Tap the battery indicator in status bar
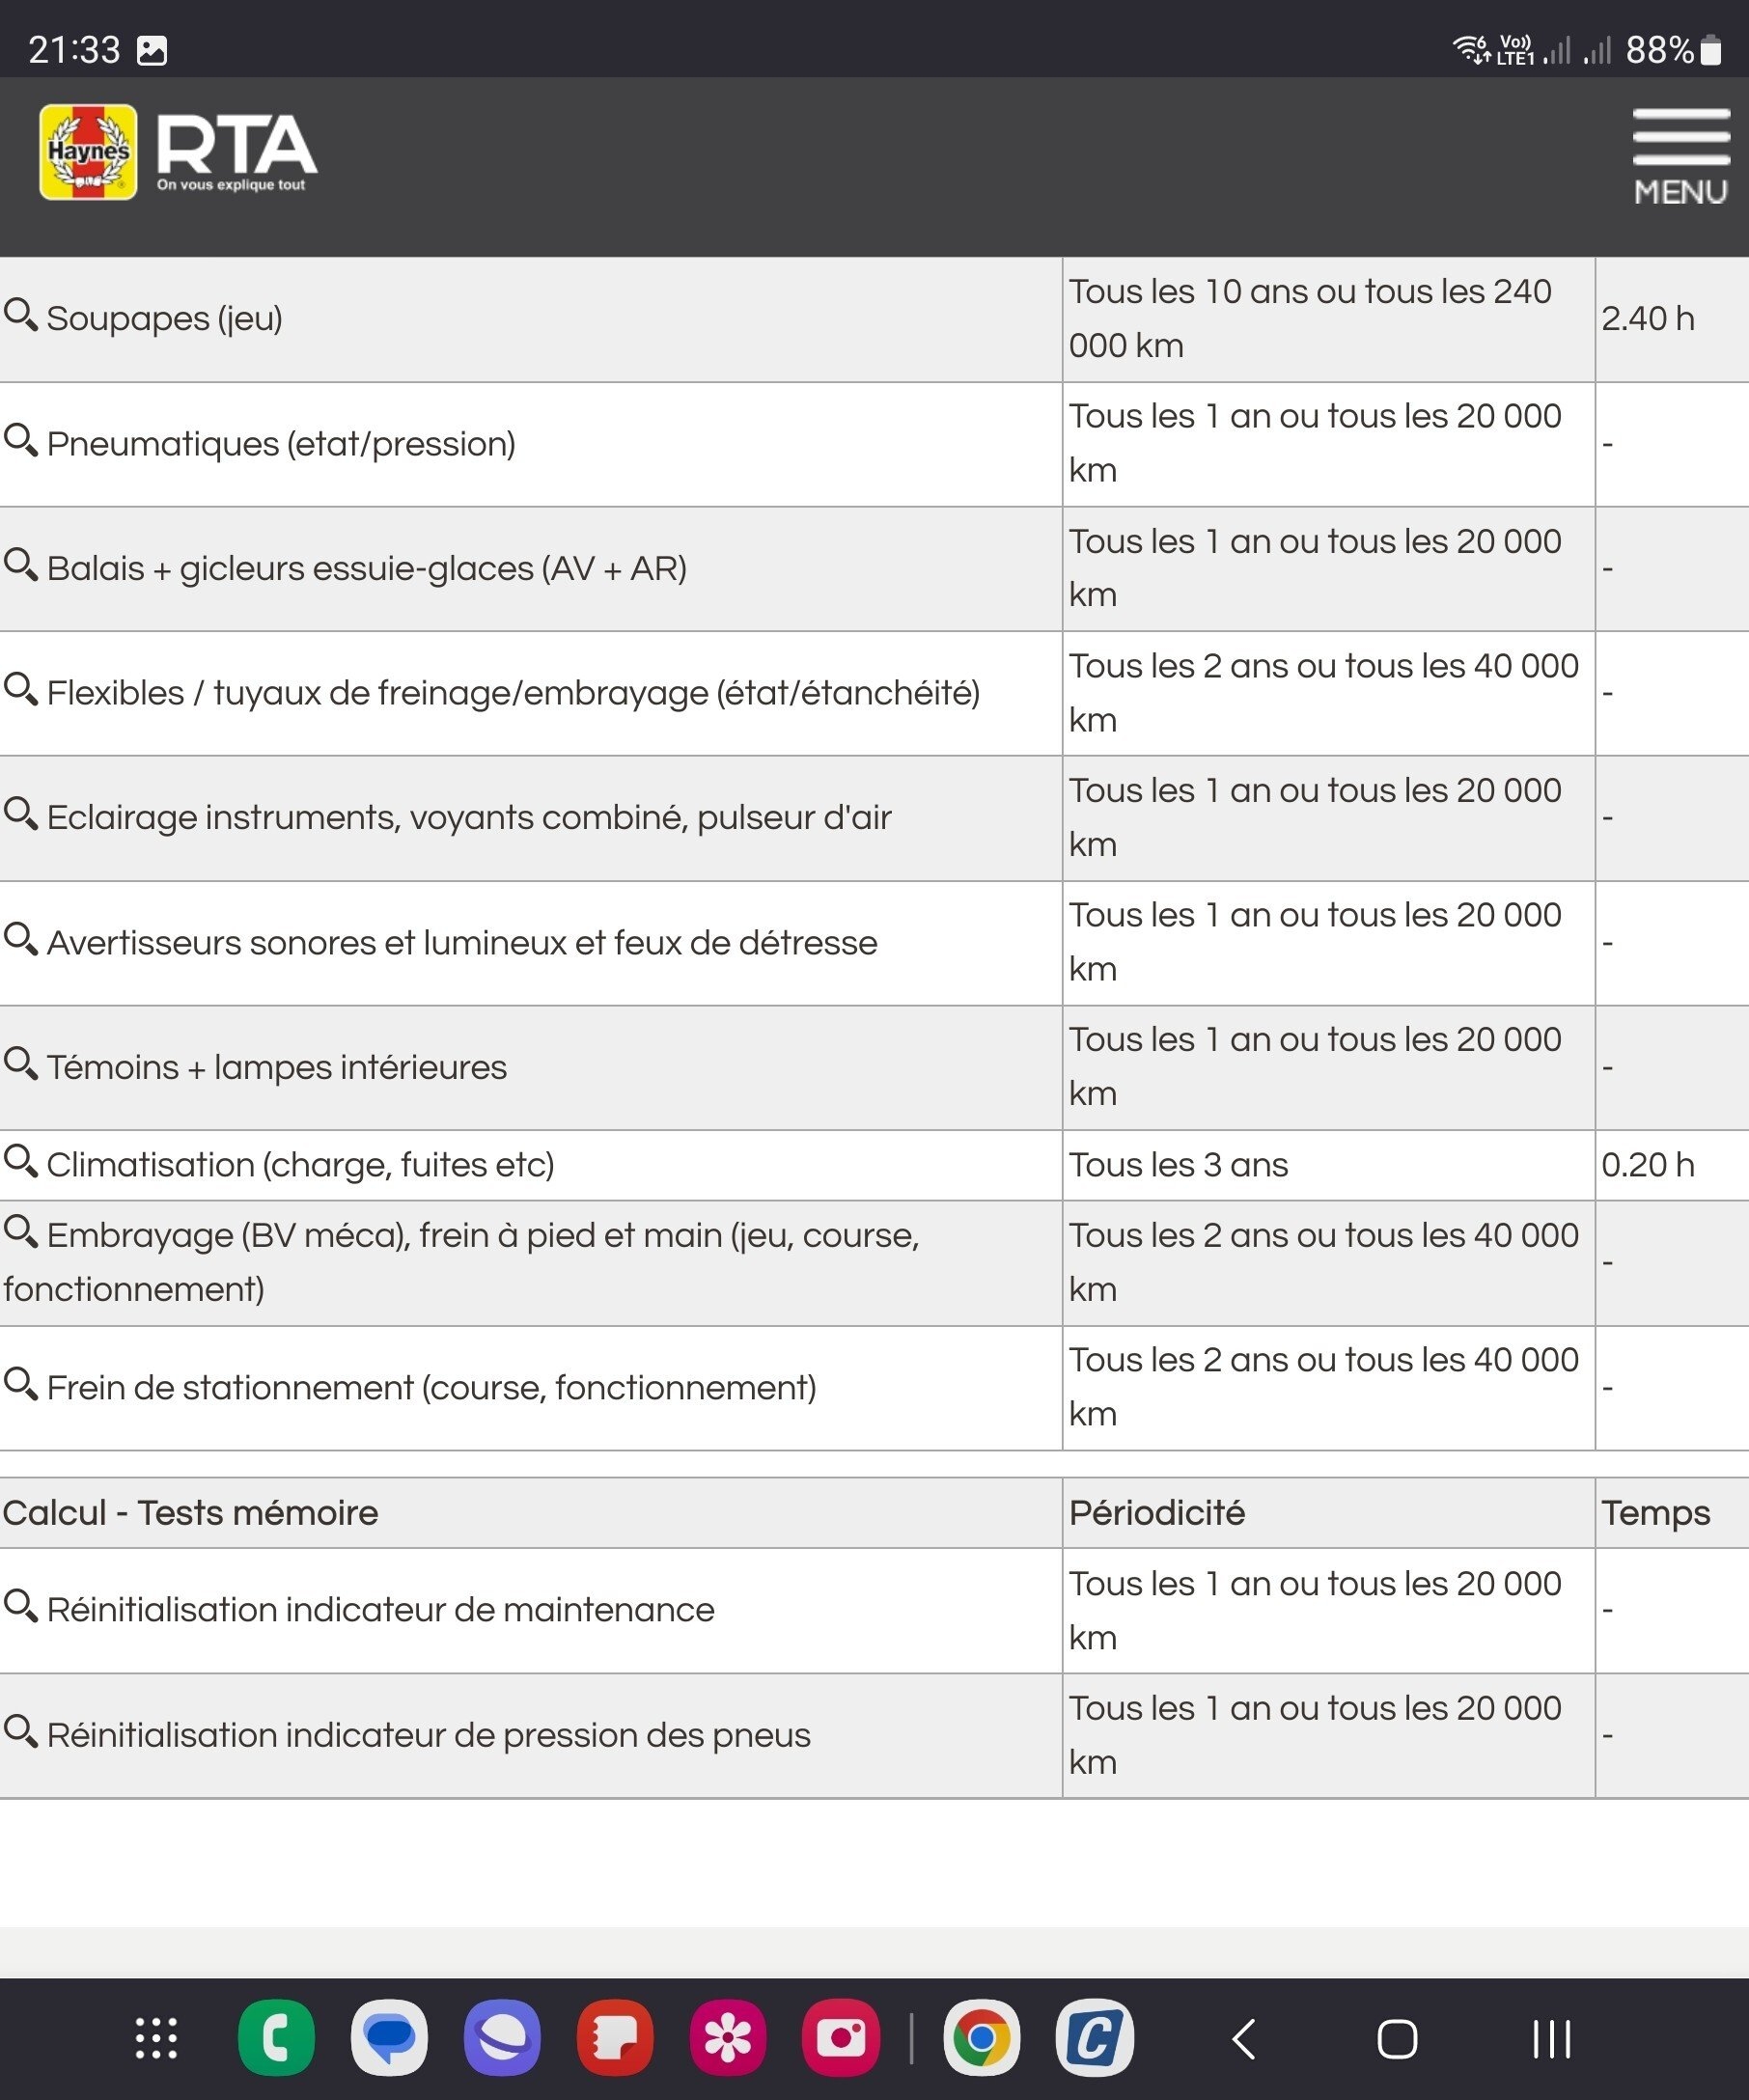Image resolution: width=1749 pixels, height=2100 pixels. (1711, 49)
